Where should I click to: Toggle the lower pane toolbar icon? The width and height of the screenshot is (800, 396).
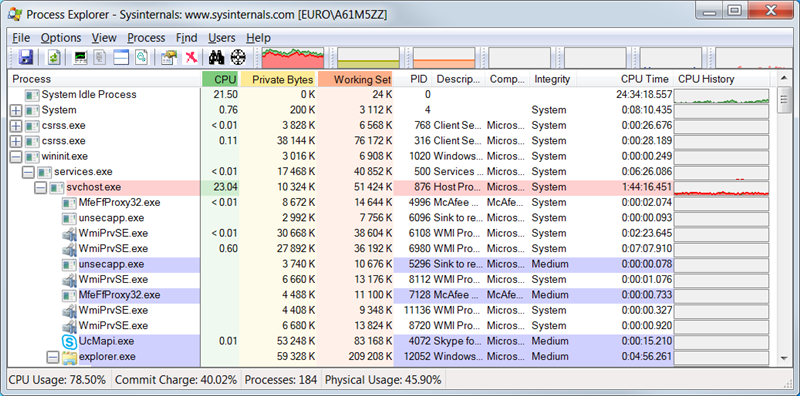tap(121, 57)
